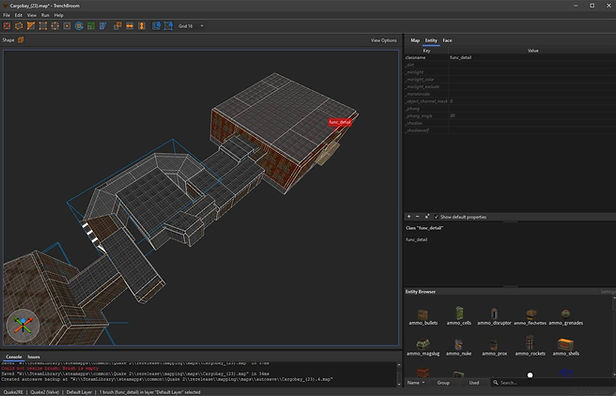Flip selection vertically
The image size is (616, 396).
(x=142, y=26)
